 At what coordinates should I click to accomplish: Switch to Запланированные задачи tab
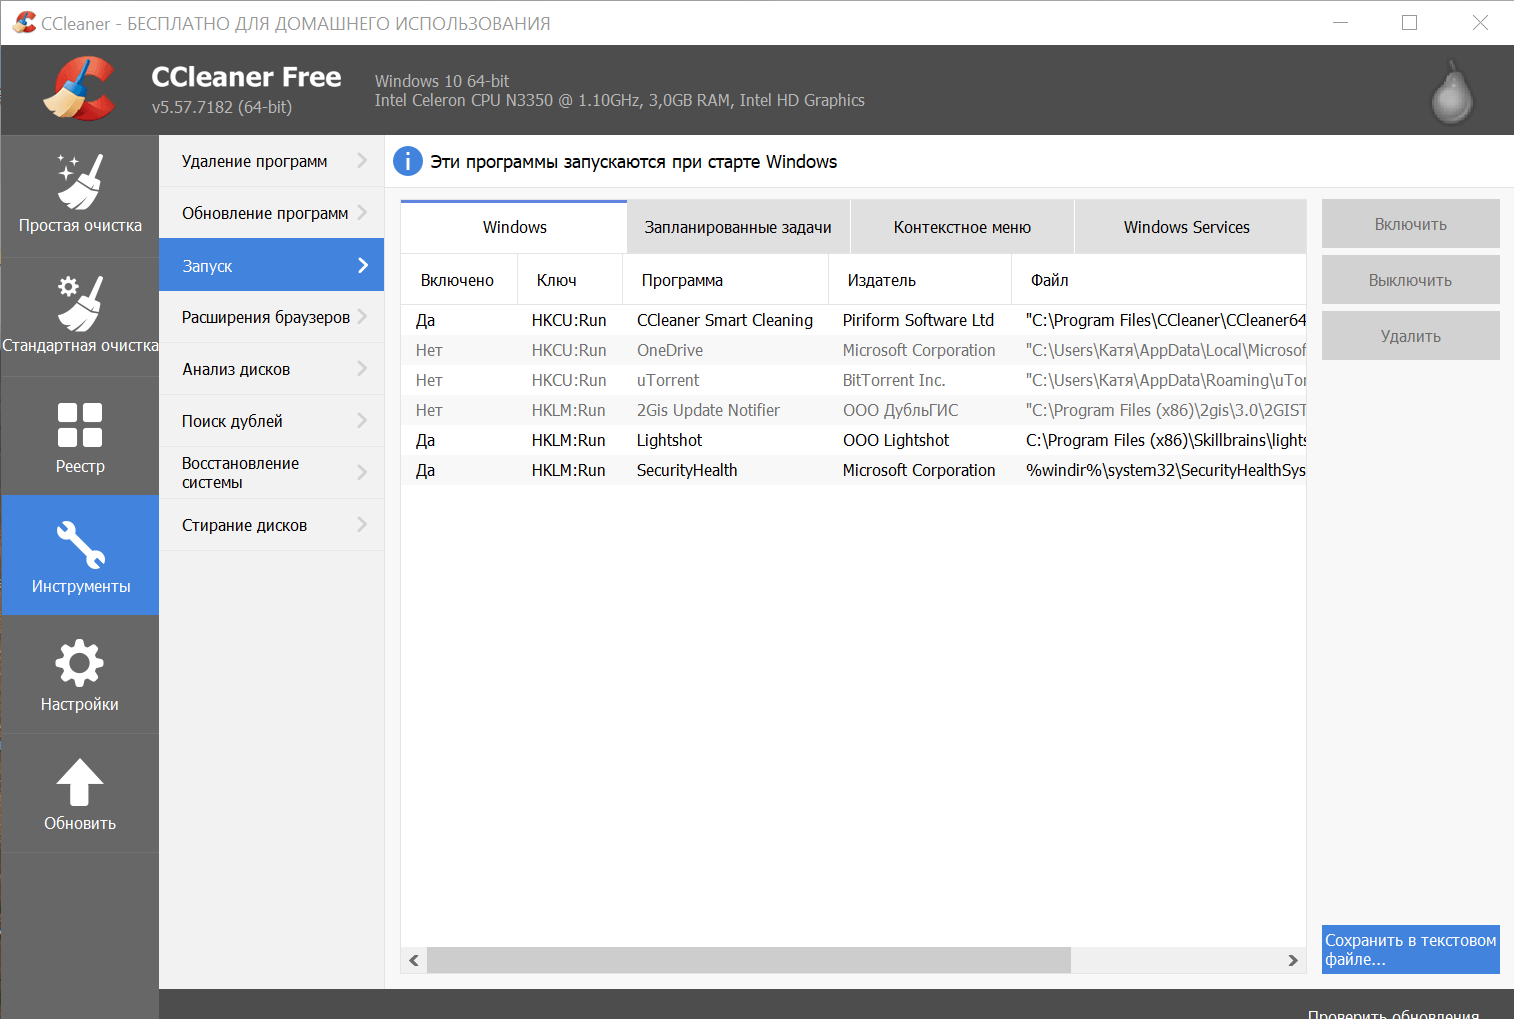[738, 227]
